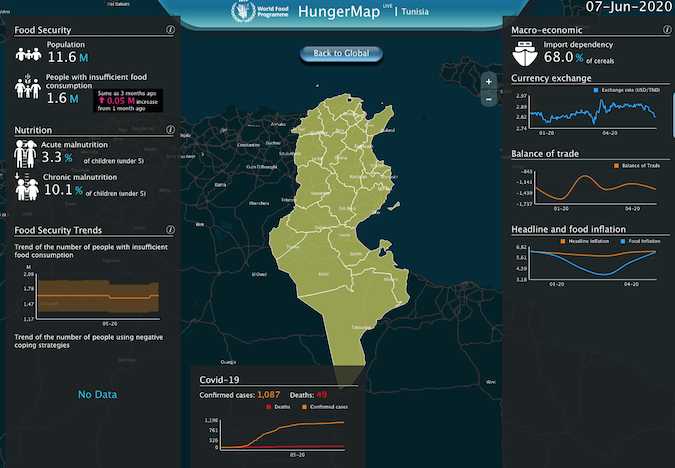Image resolution: width=675 pixels, height=468 pixels.
Task: Click the insufficient food consumption family icon
Action: (28, 87)
